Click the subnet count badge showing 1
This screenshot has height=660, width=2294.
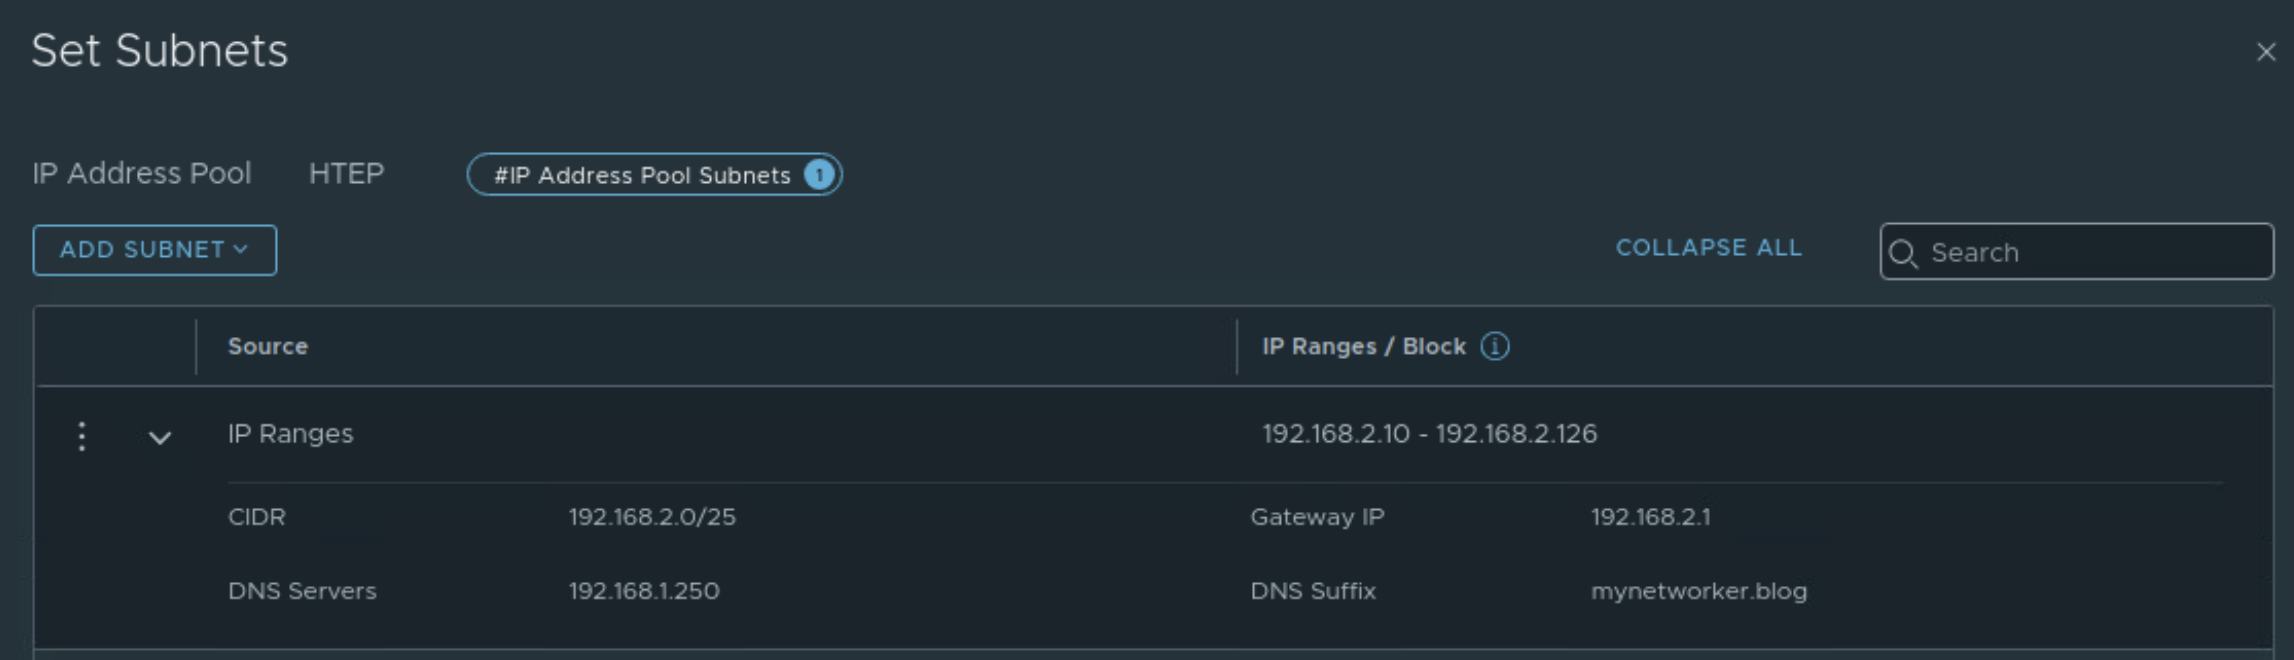tap(819, 175)
